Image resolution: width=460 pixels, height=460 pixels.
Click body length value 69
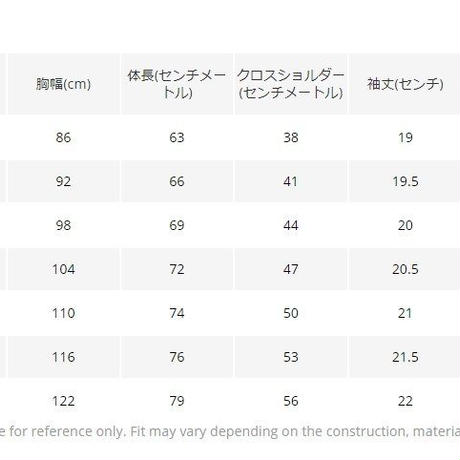pos(177,225)
